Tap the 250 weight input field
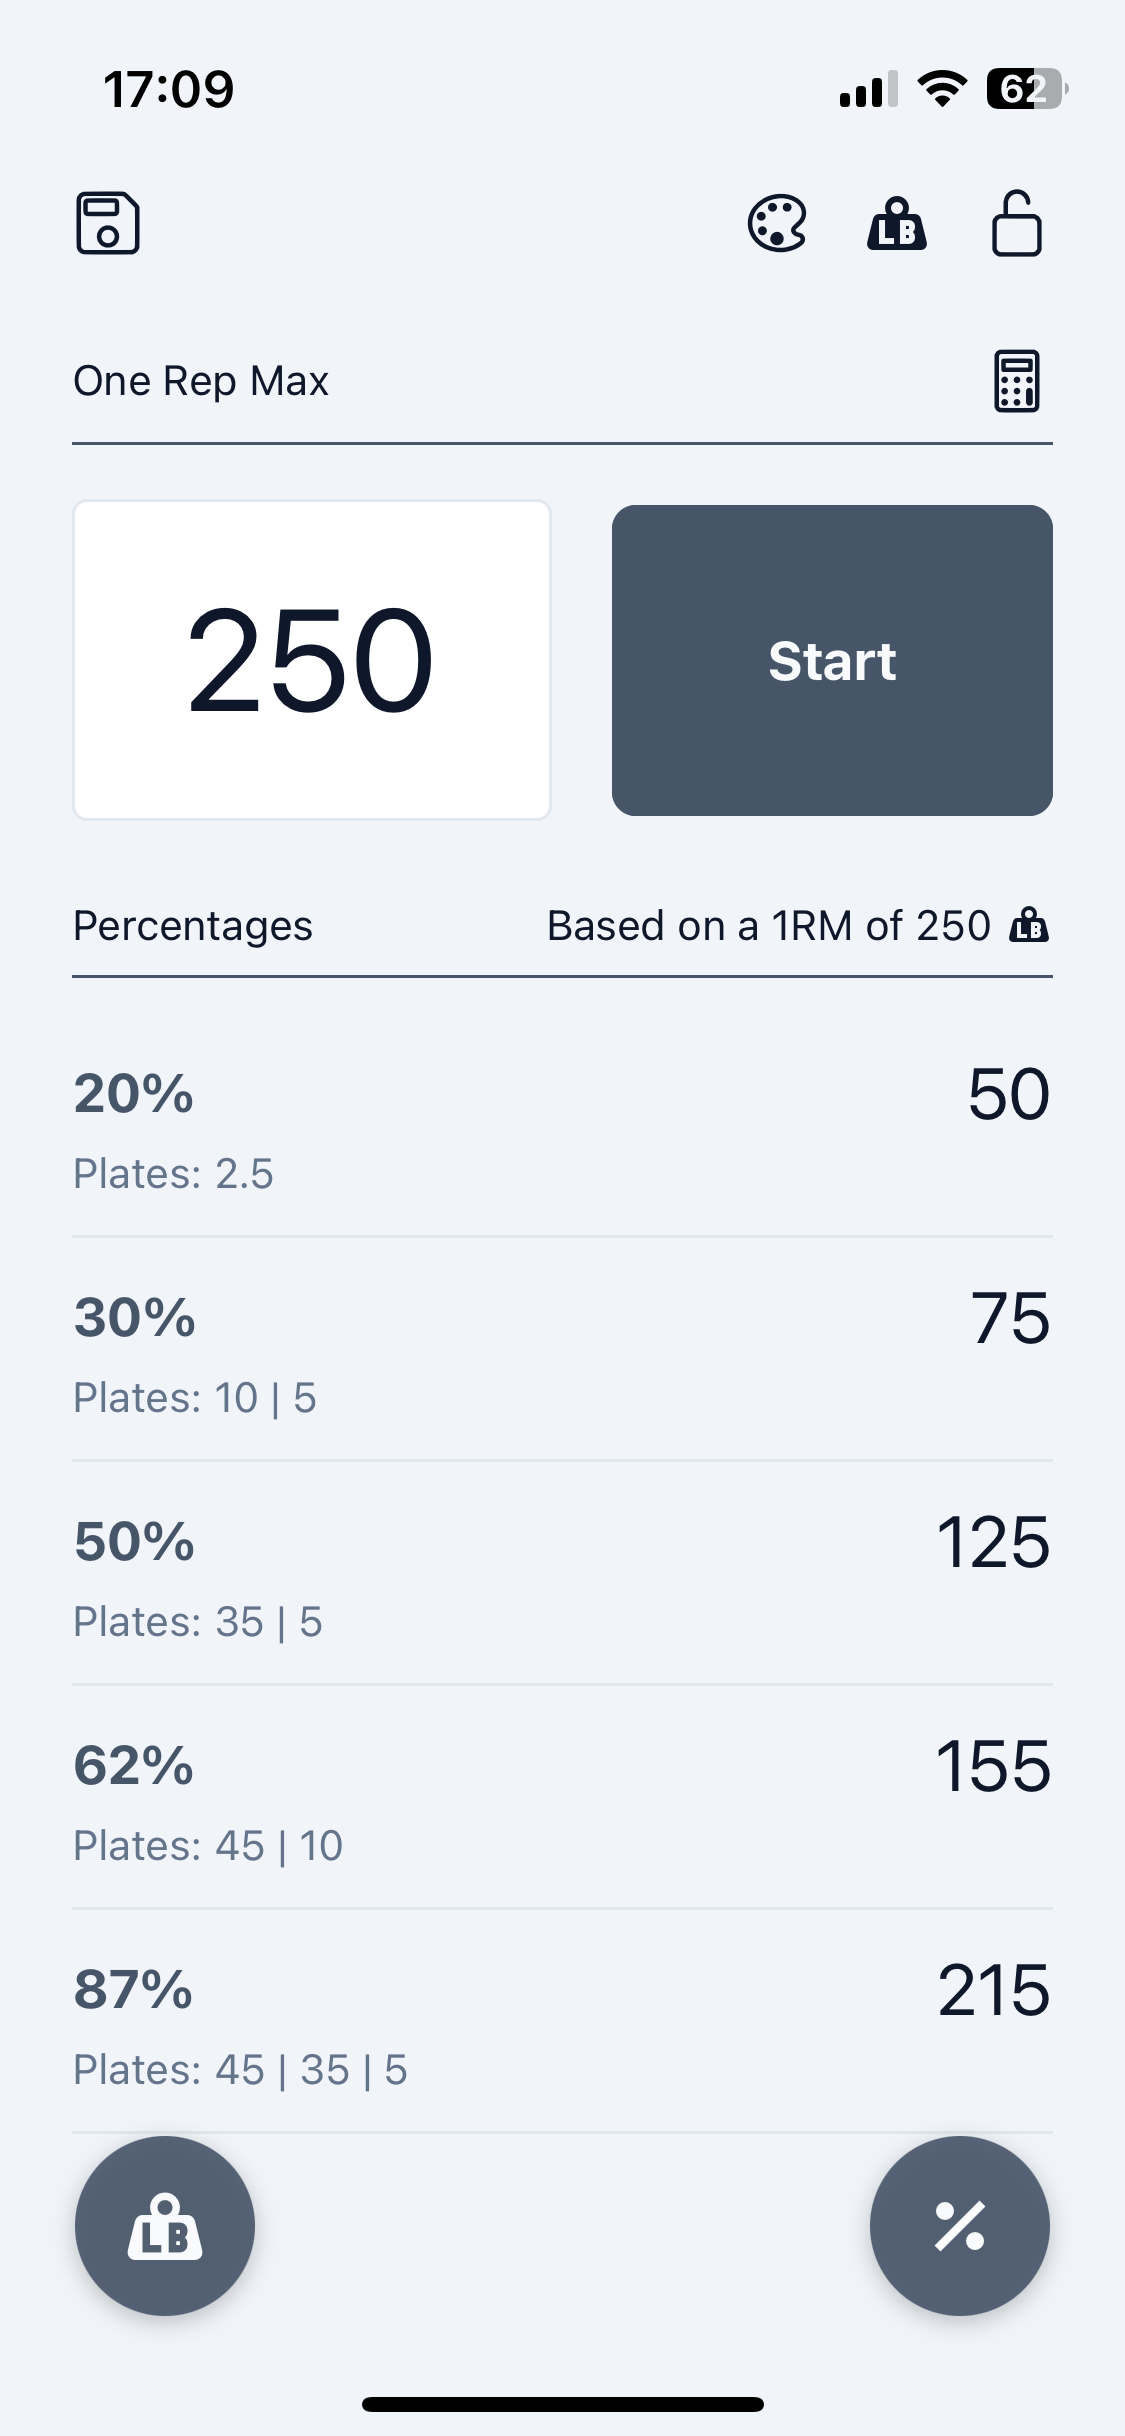1125x2436 pixels. [x=311, y=661]
